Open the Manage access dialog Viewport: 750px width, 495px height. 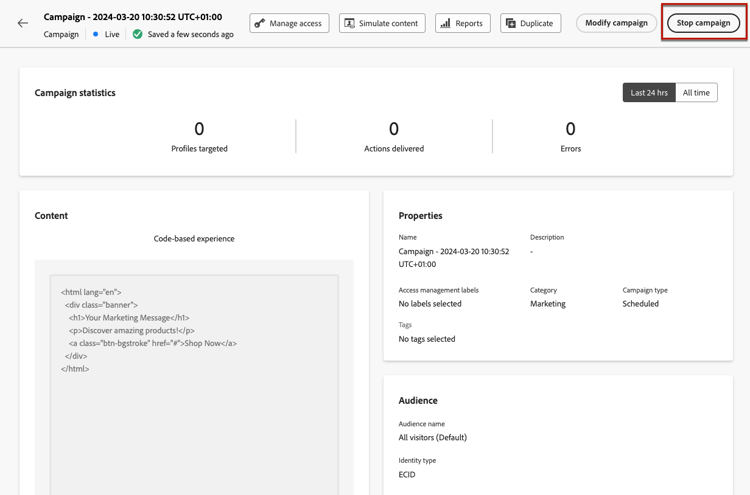click(x=296, y=23)
